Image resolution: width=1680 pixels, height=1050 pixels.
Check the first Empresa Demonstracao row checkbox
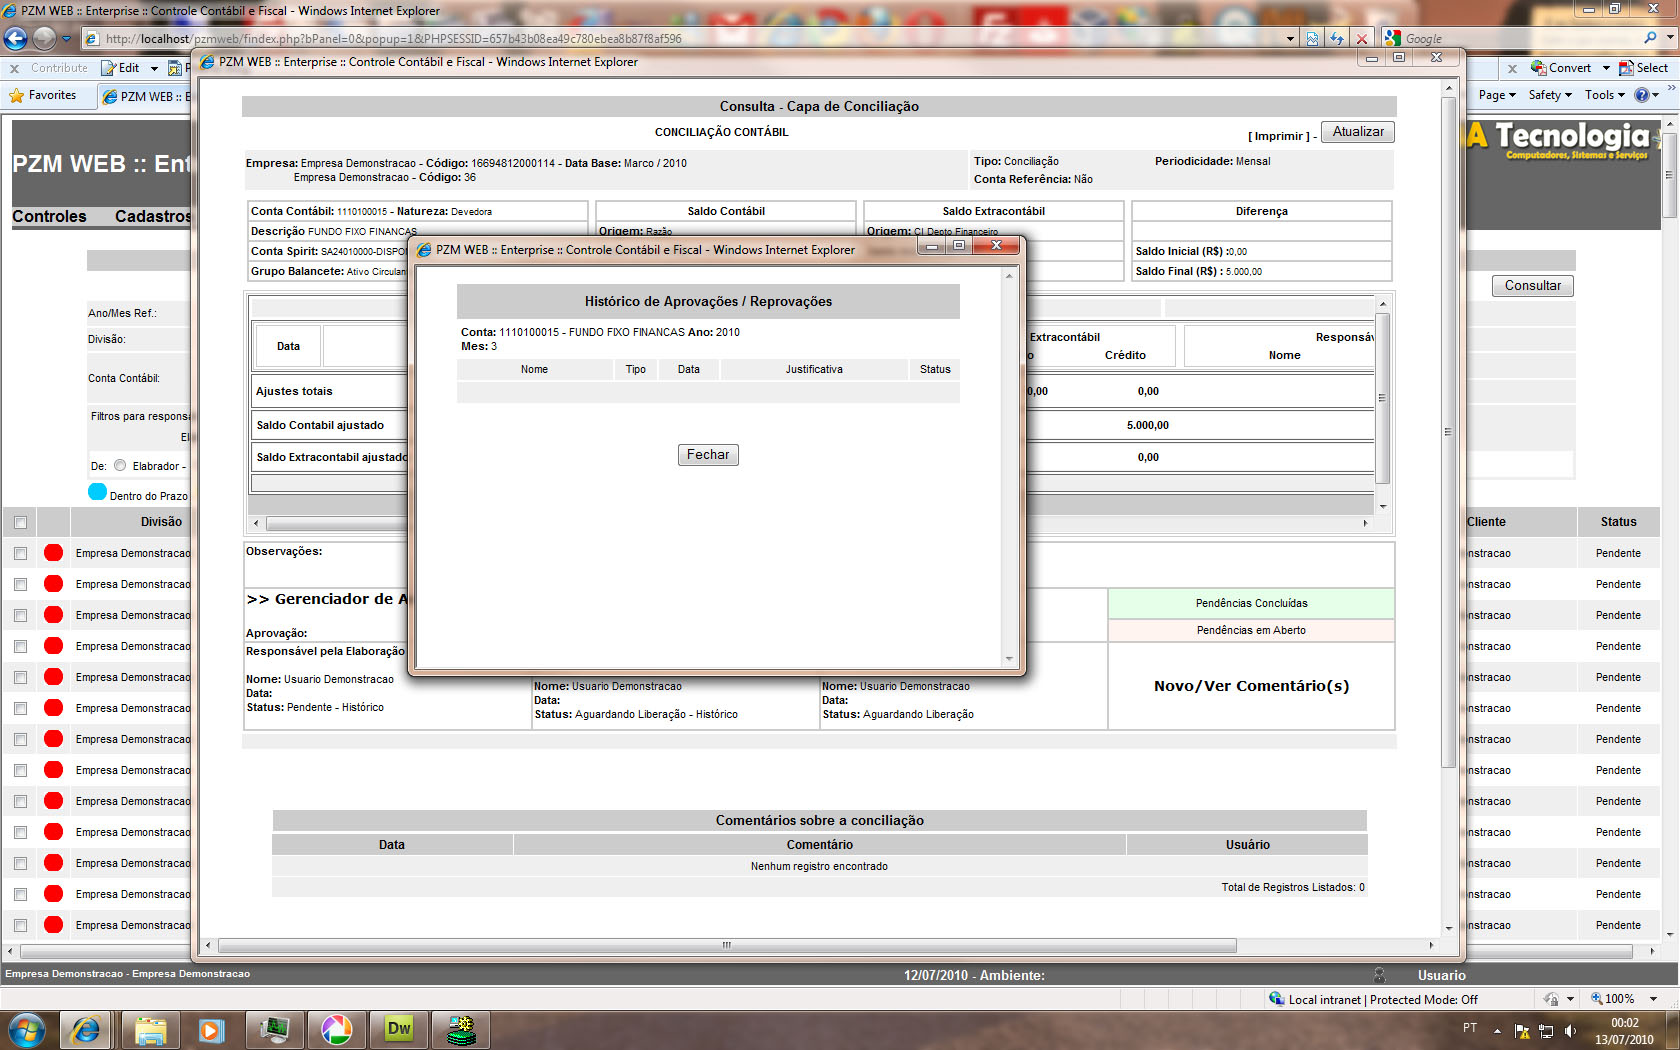point(21,553)
